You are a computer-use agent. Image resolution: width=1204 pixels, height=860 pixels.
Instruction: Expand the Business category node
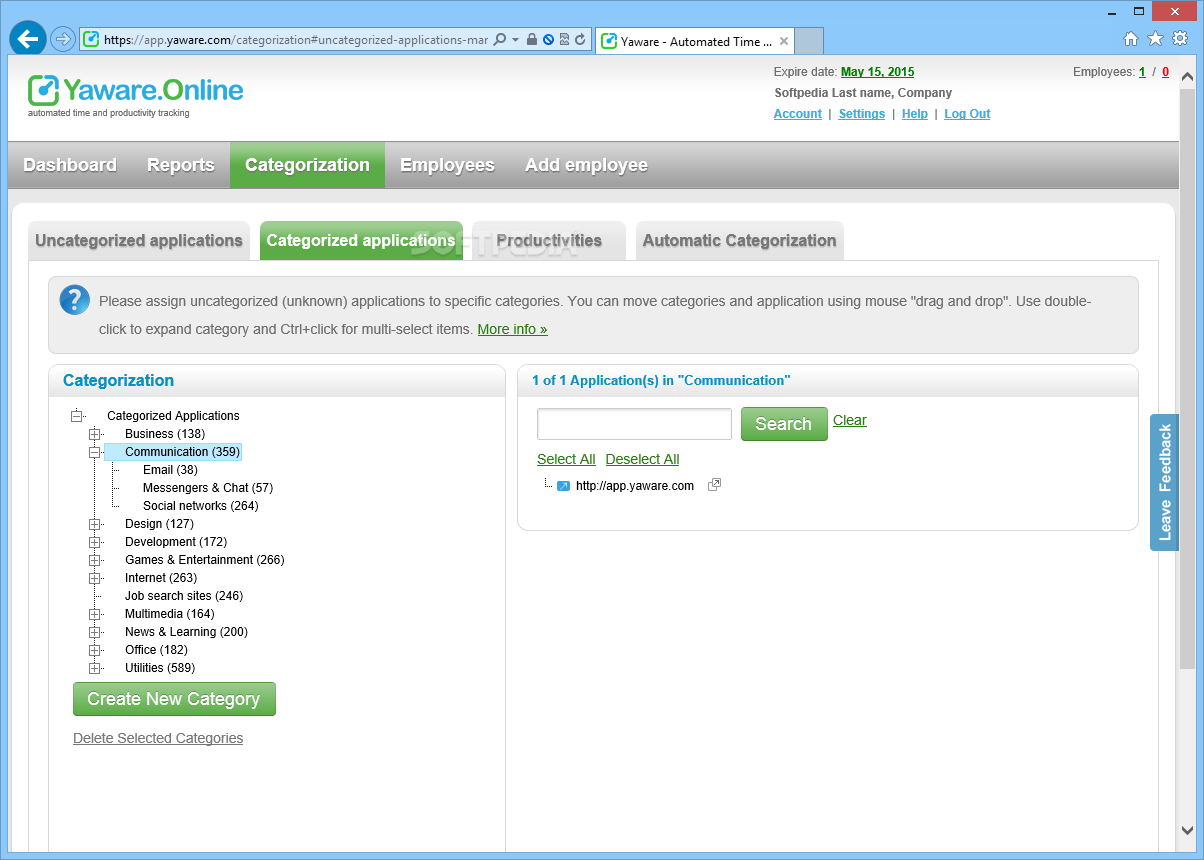coord(95,434)
